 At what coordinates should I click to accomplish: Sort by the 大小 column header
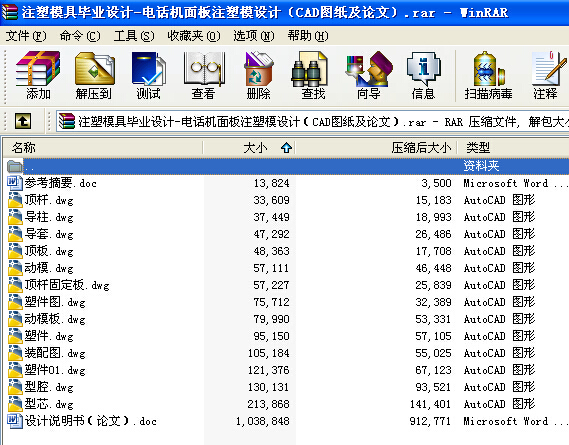pos(249,148)
